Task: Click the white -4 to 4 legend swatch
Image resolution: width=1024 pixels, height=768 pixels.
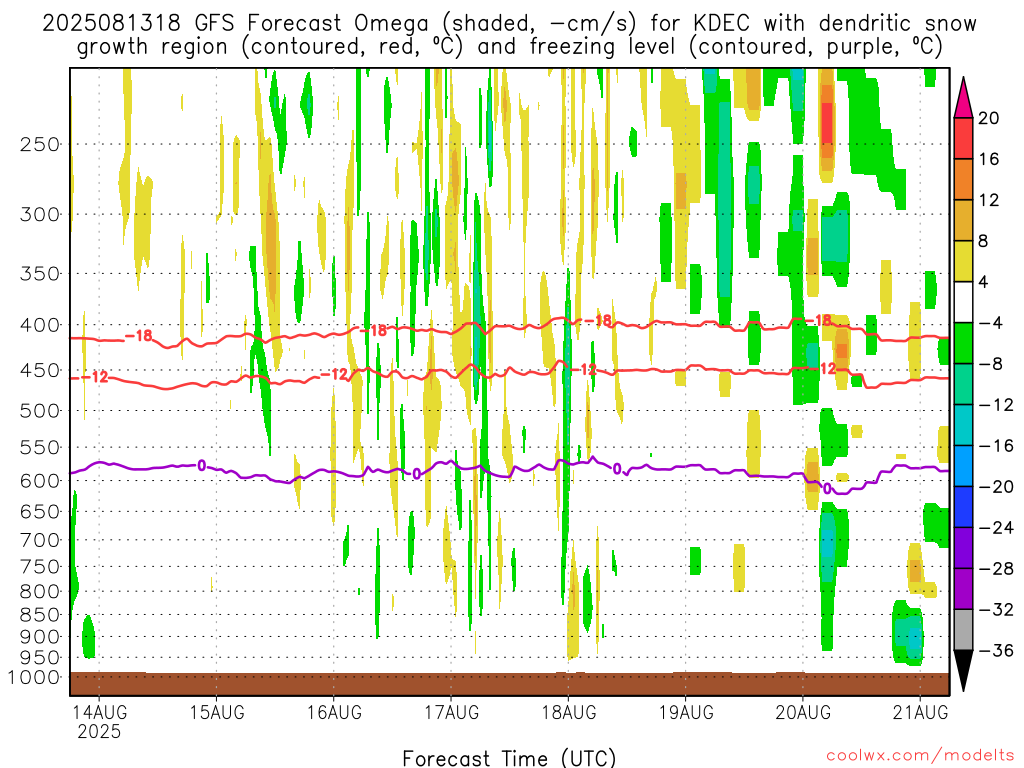Action: point(963,302)
